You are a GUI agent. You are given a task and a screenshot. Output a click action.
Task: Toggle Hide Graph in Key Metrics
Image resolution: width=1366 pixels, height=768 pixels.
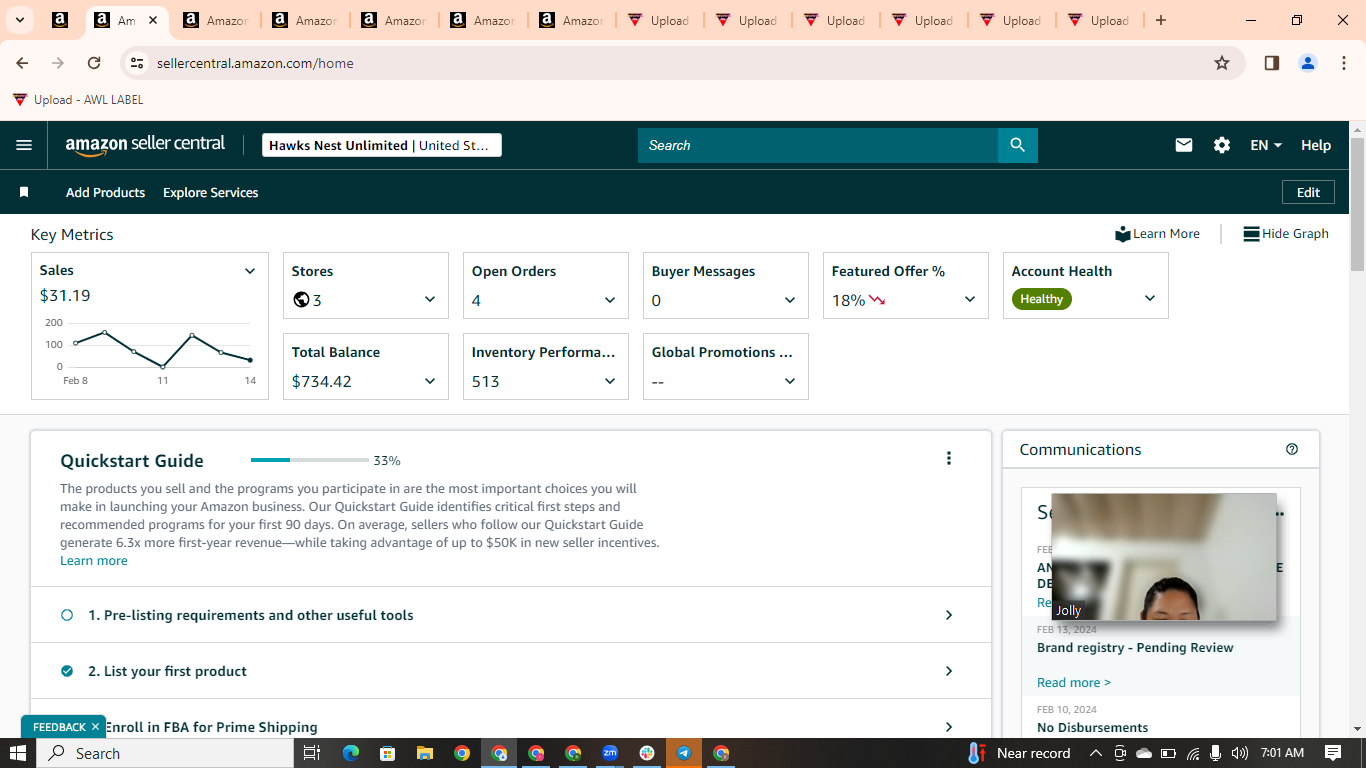pyautogui.click(x=1286, y=234)
